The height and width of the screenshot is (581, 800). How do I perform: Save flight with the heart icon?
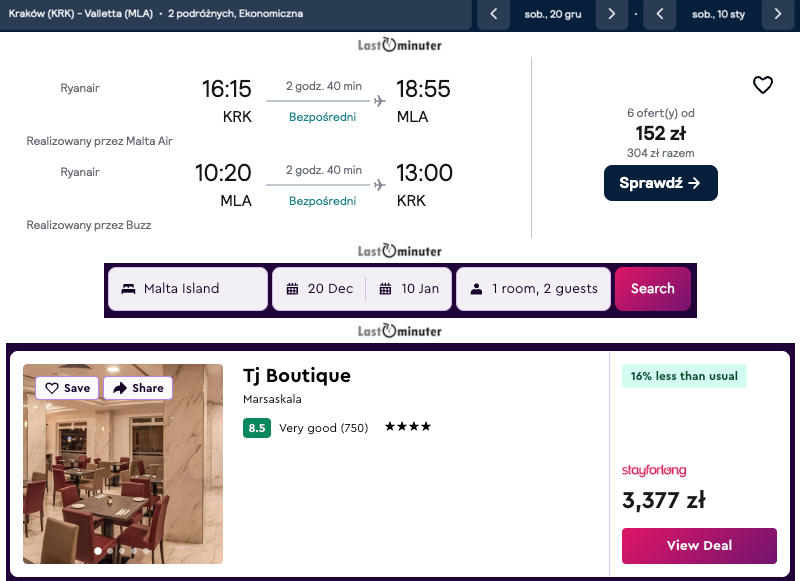click(x=763, y=85)
